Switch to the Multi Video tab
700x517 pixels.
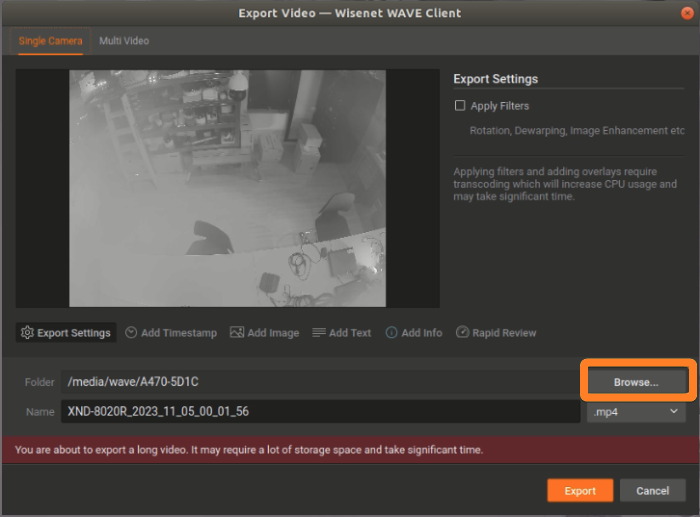[124, 41]
